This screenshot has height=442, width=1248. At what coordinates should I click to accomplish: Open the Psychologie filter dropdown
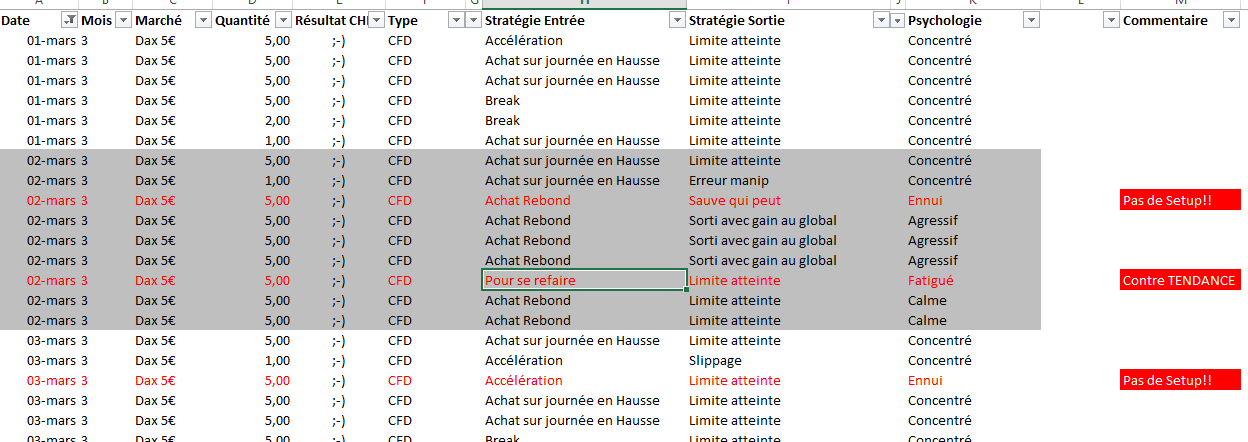coord(1032,21)
